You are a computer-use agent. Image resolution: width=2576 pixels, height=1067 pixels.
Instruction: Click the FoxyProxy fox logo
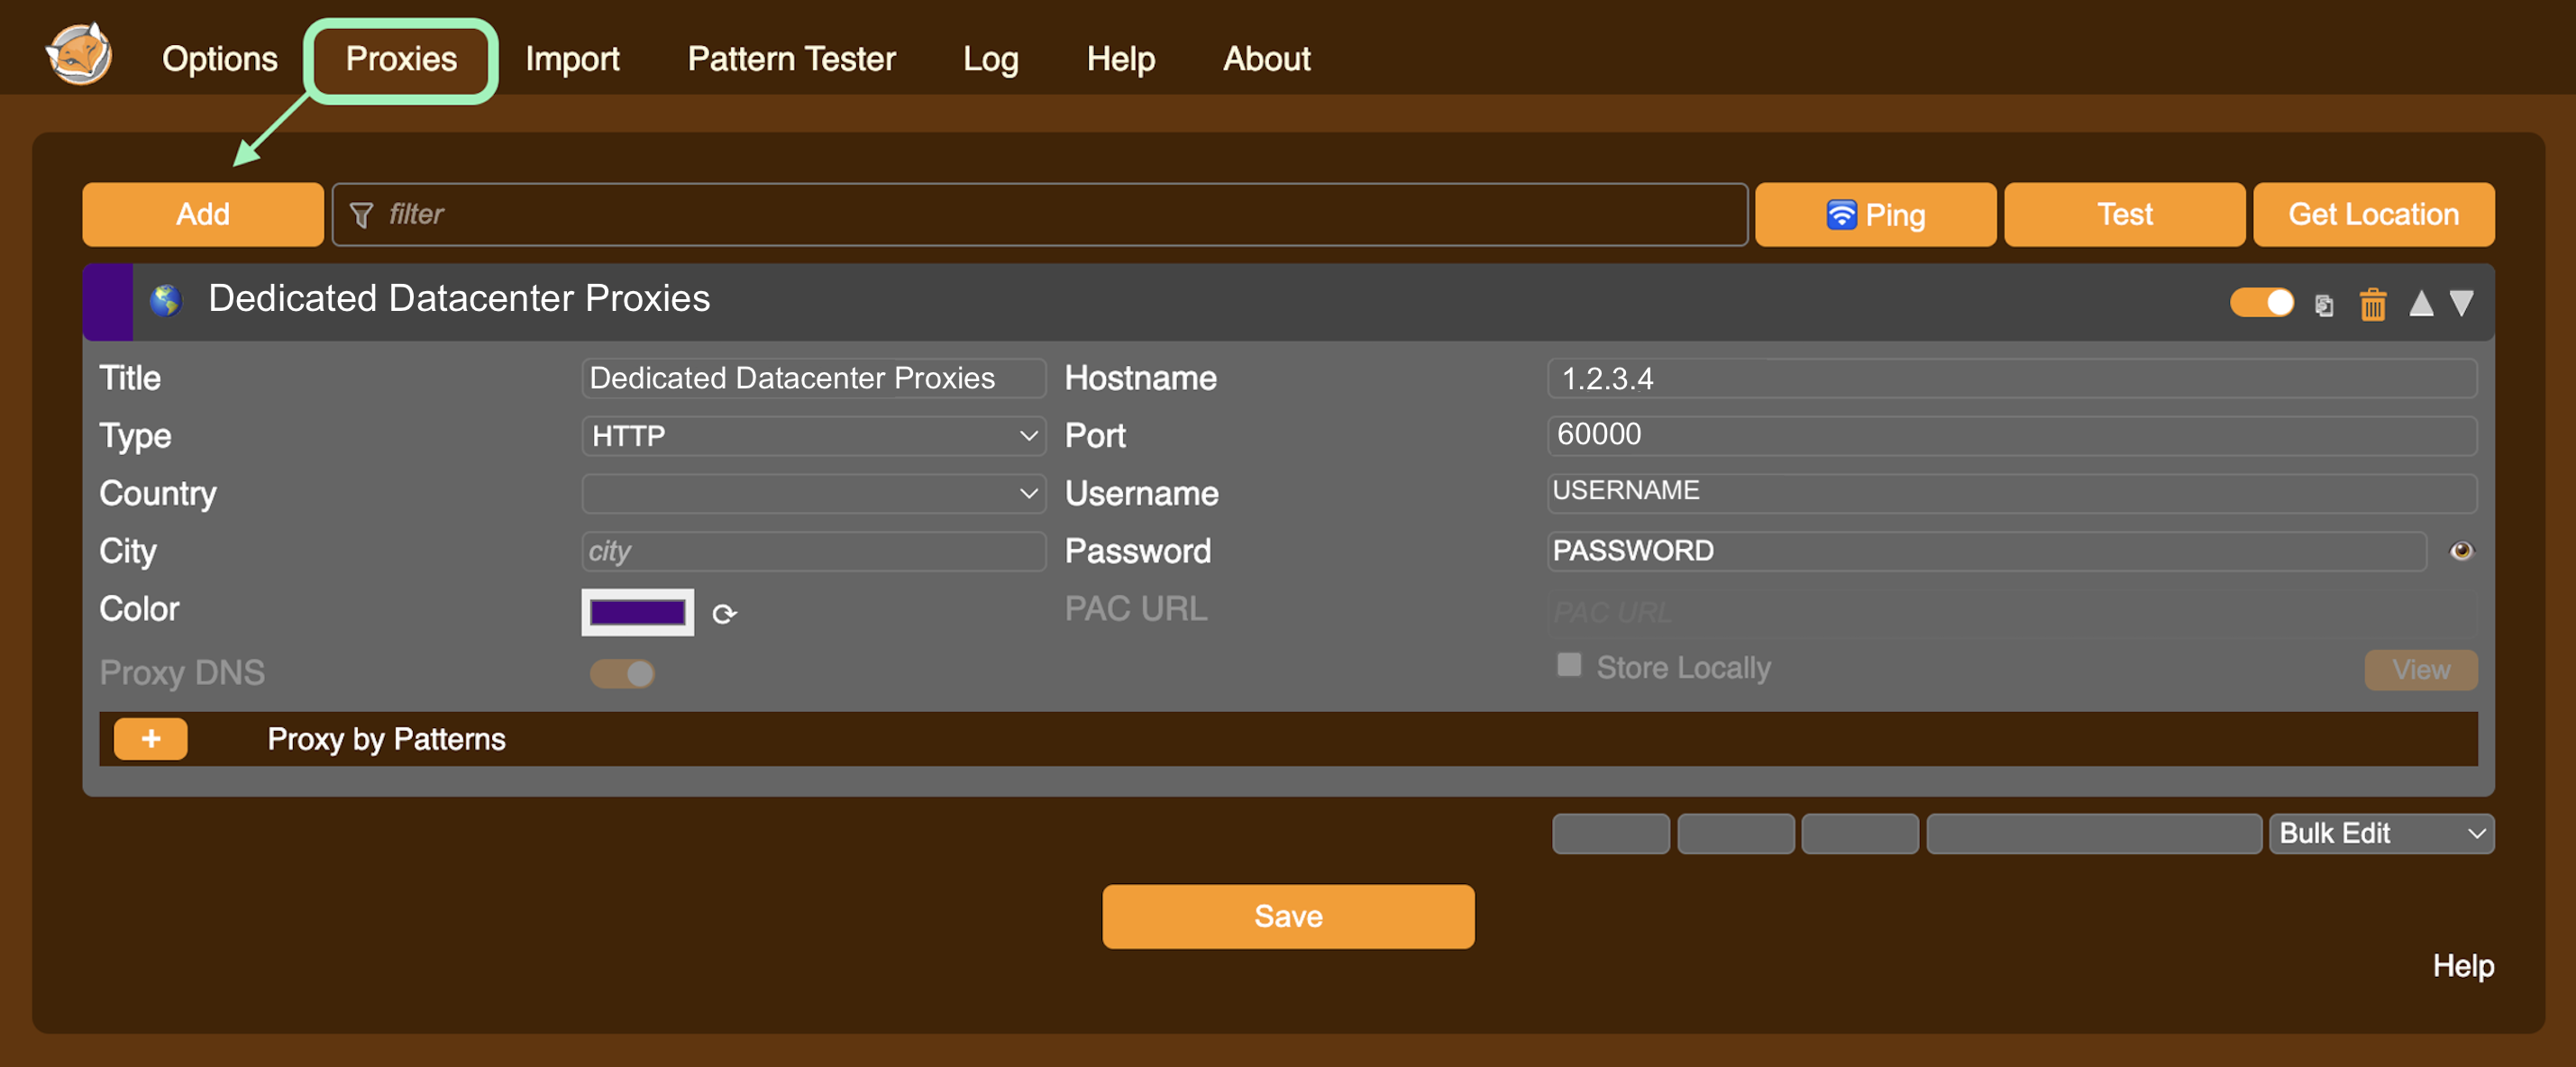78,55
